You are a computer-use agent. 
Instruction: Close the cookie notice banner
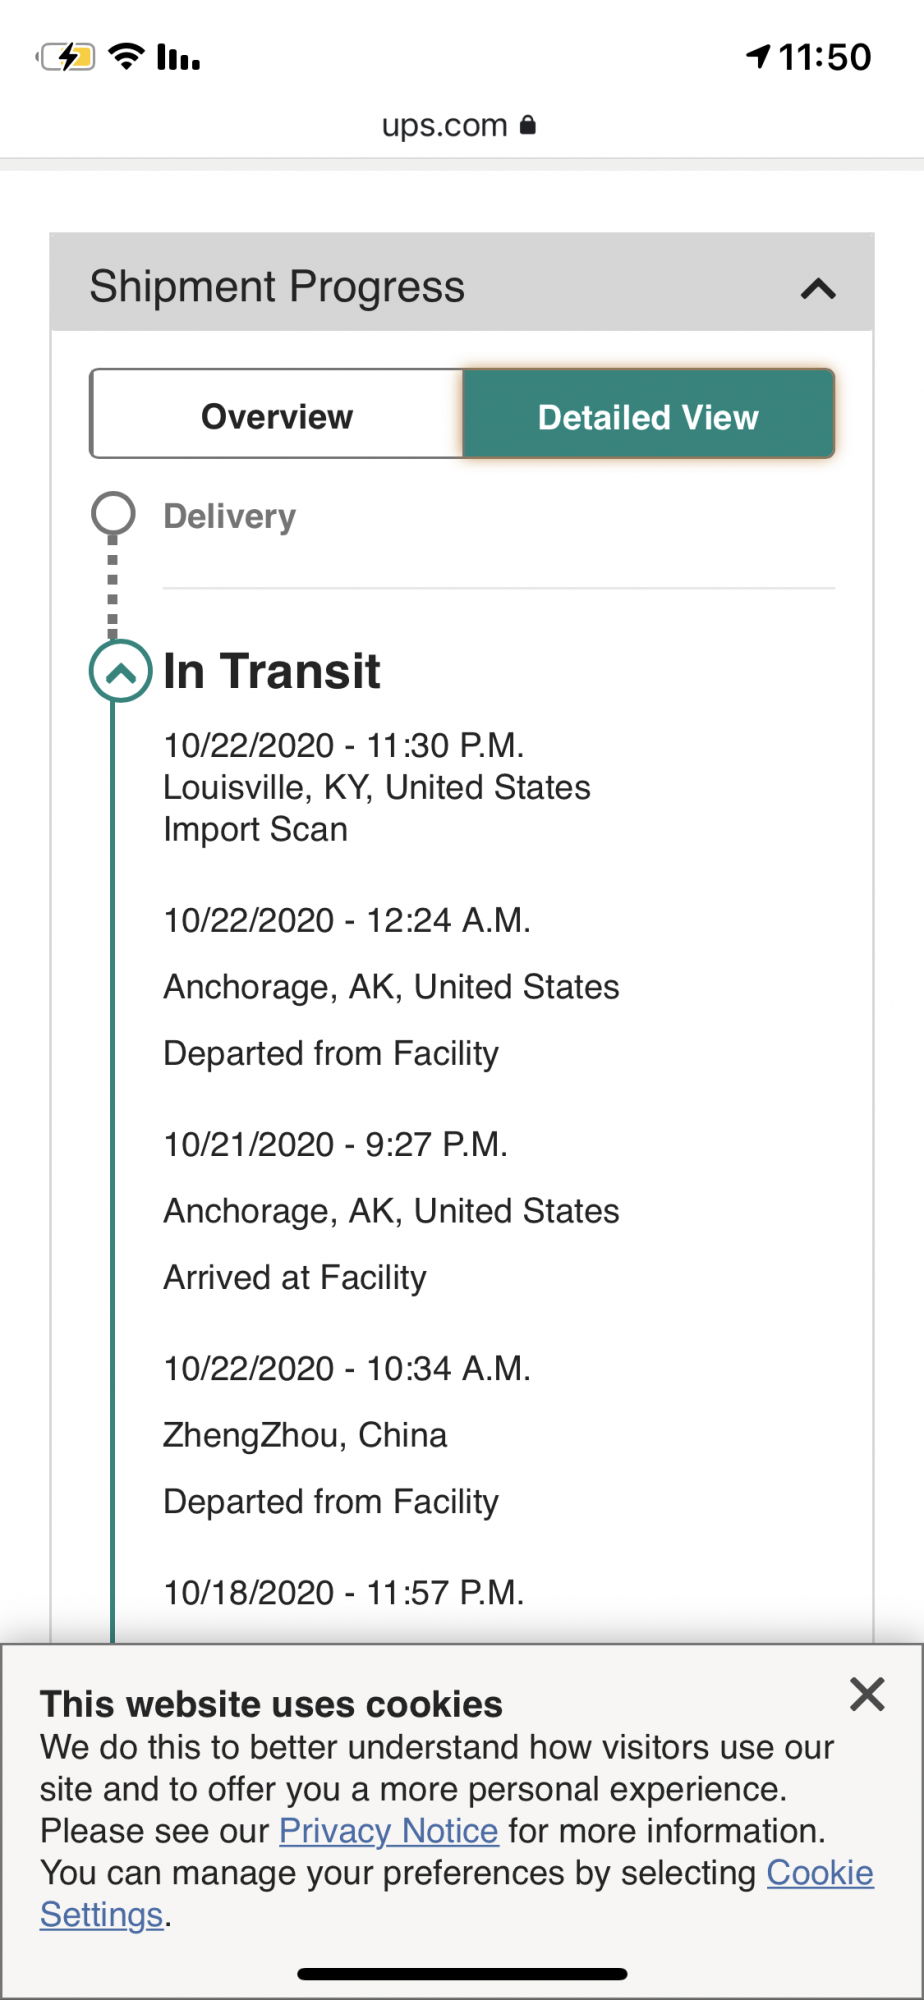click(867, 1695)
